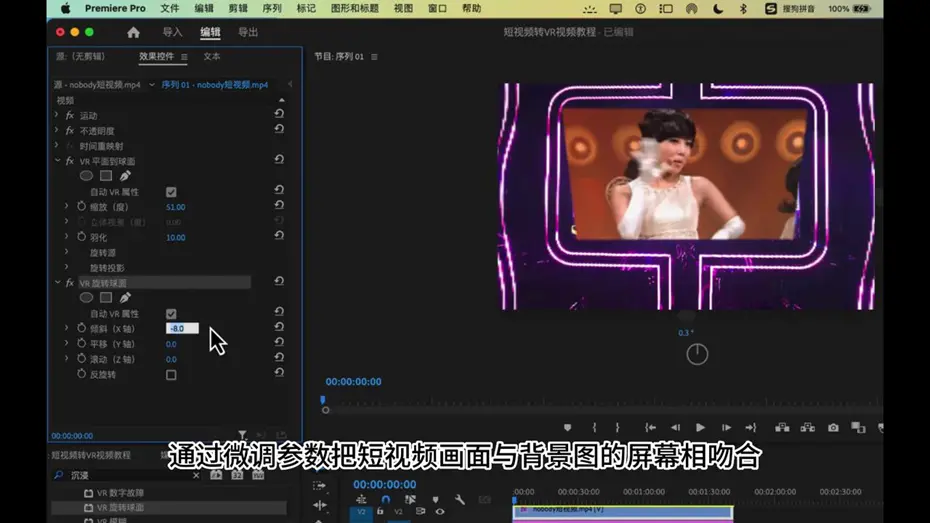Toggle animation stopwatch for 羽化
The height and width of the screenshot is (523, 930).
[82, 237]
